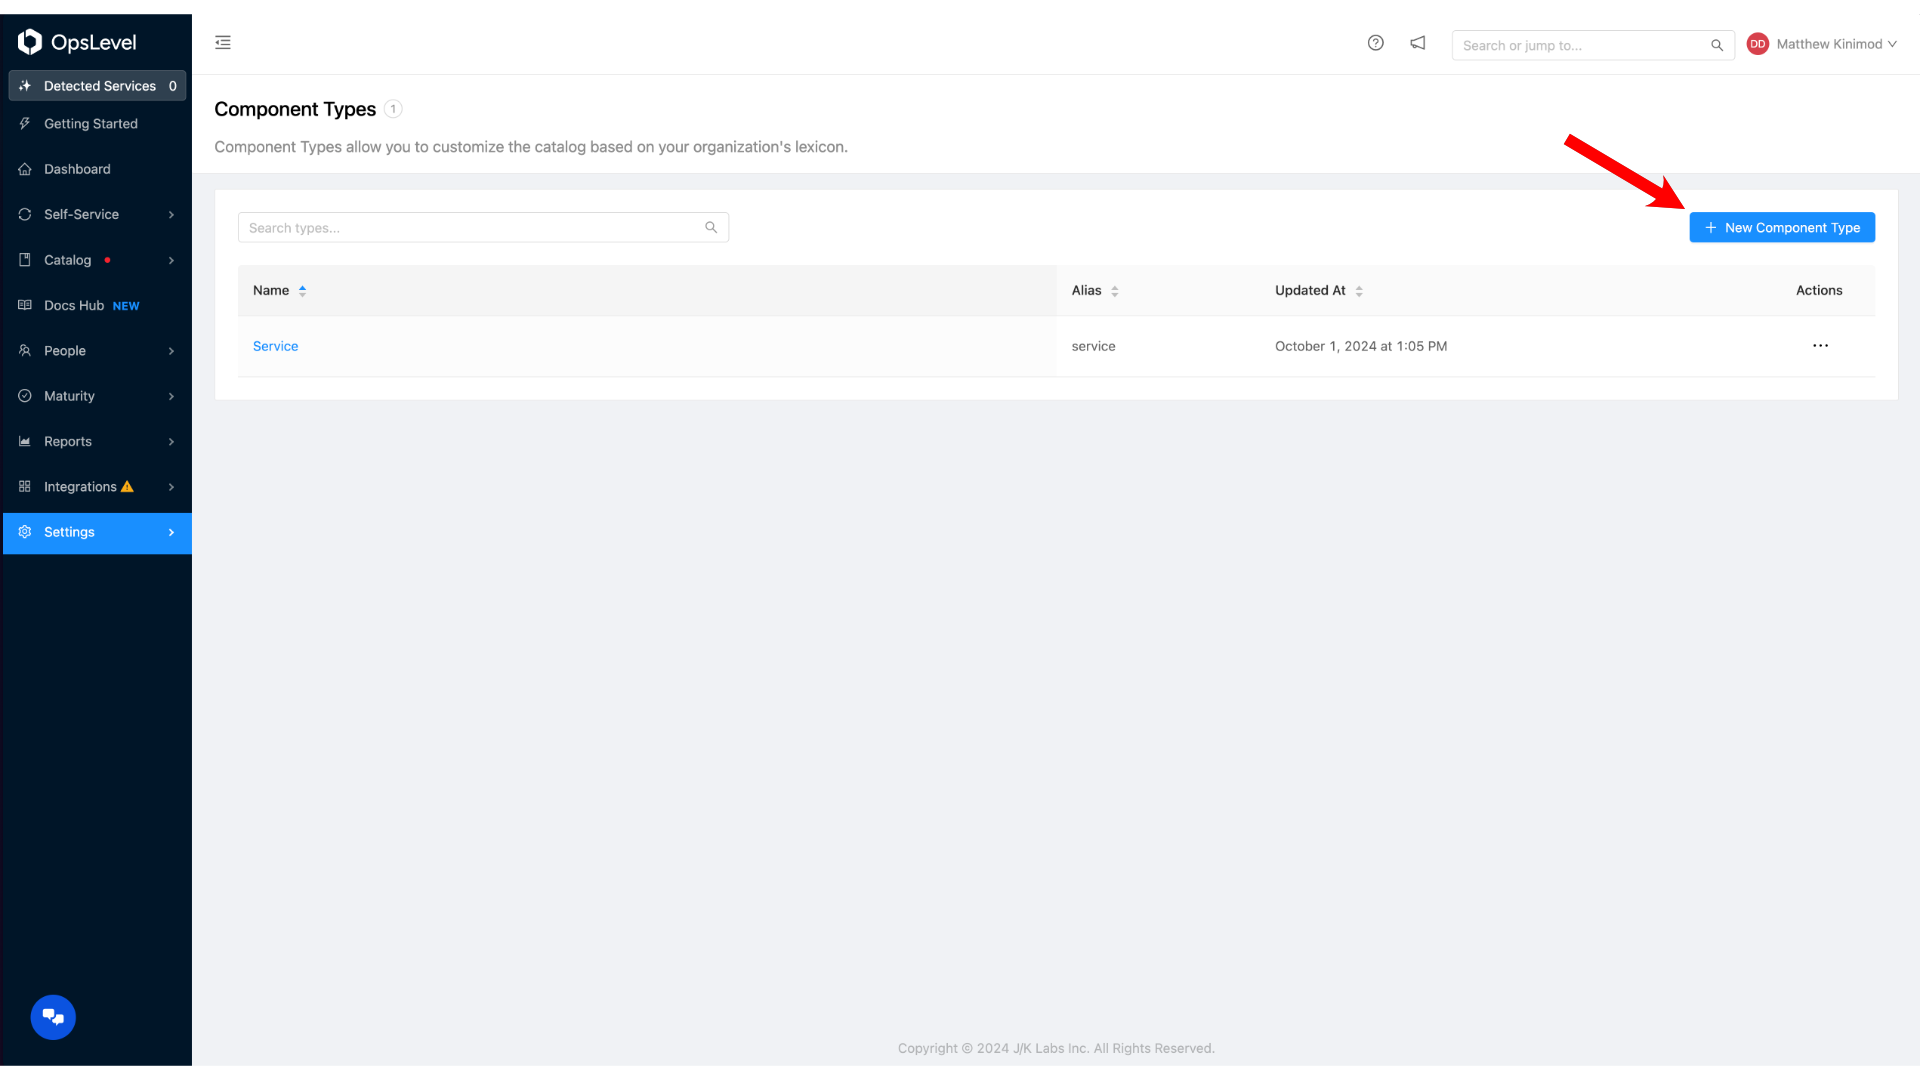1920x1080 pixels.
Task: Click the Name column sort toggle
Action: coord(302,290)
